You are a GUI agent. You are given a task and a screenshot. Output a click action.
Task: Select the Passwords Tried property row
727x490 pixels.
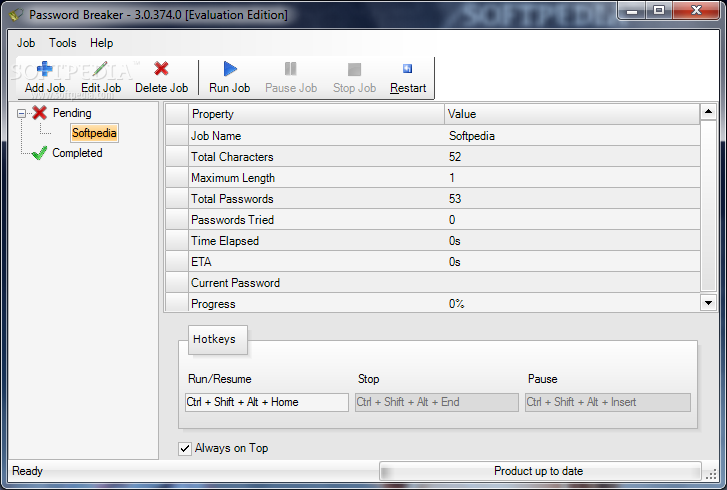click(x=433, y=220)
